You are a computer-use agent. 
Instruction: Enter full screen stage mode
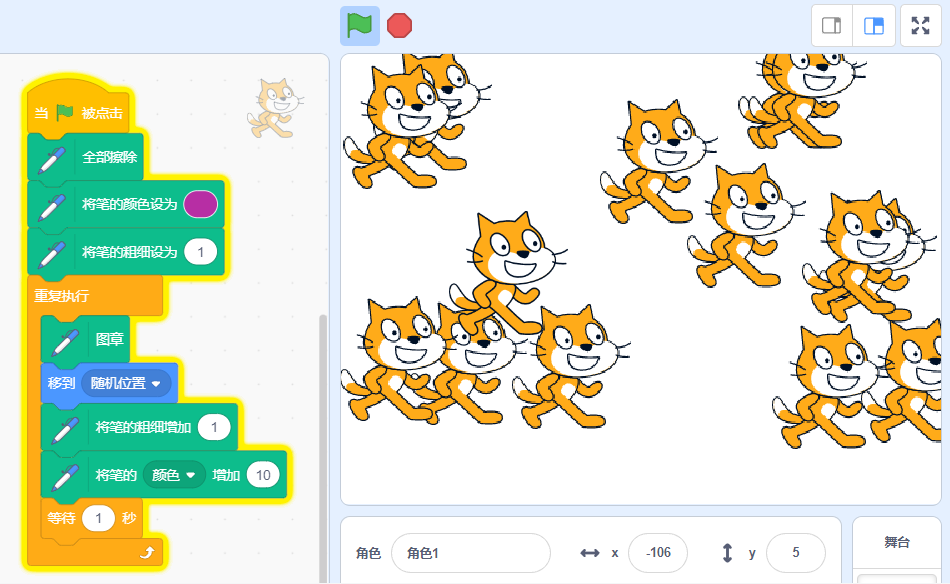pyautogui.click(x=920, y=25)
